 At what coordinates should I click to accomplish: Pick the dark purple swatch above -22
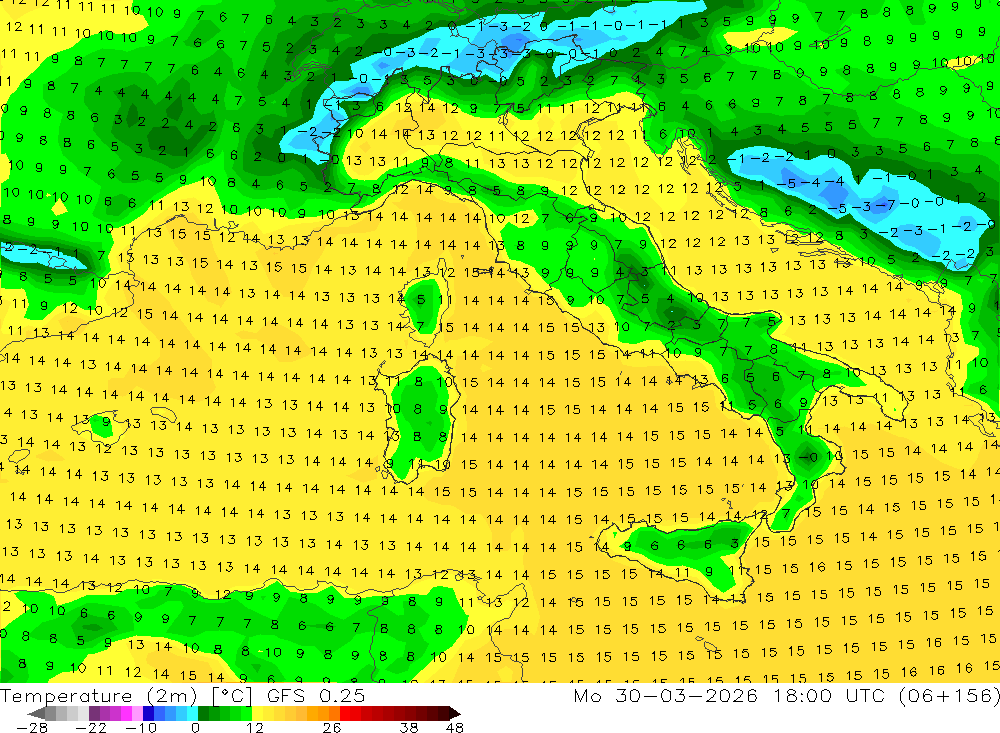(x=94, y=713)
